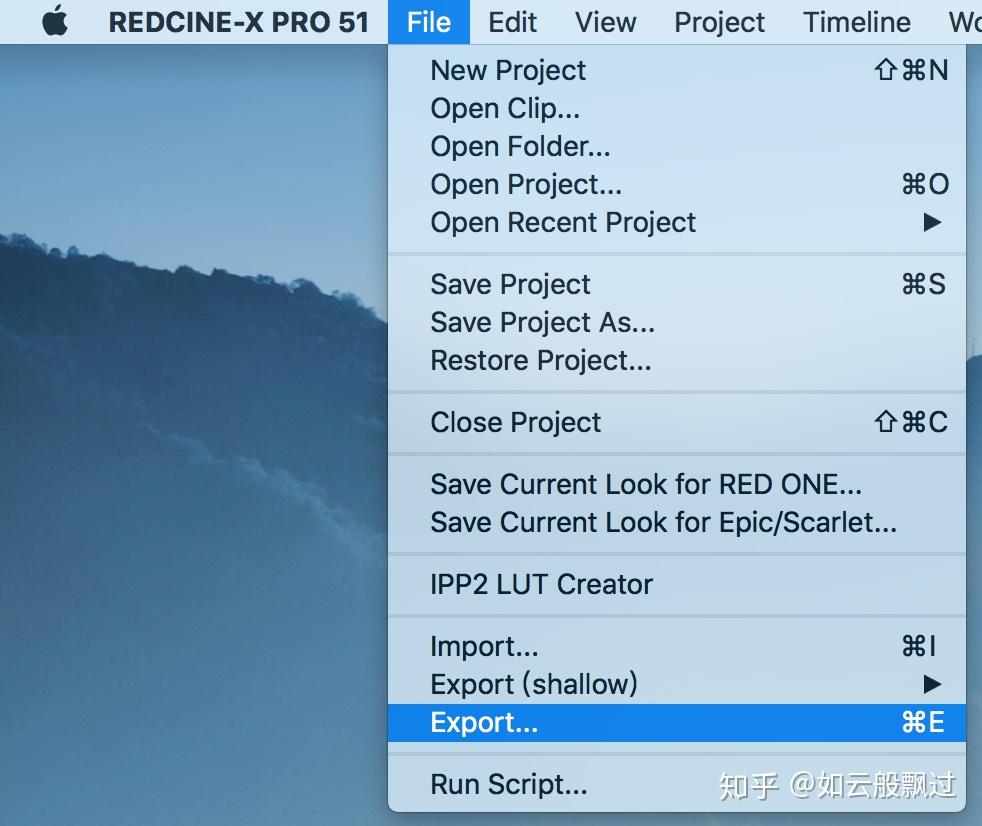Open the Project menu
The image size is (982, 826).
(719, 22)
